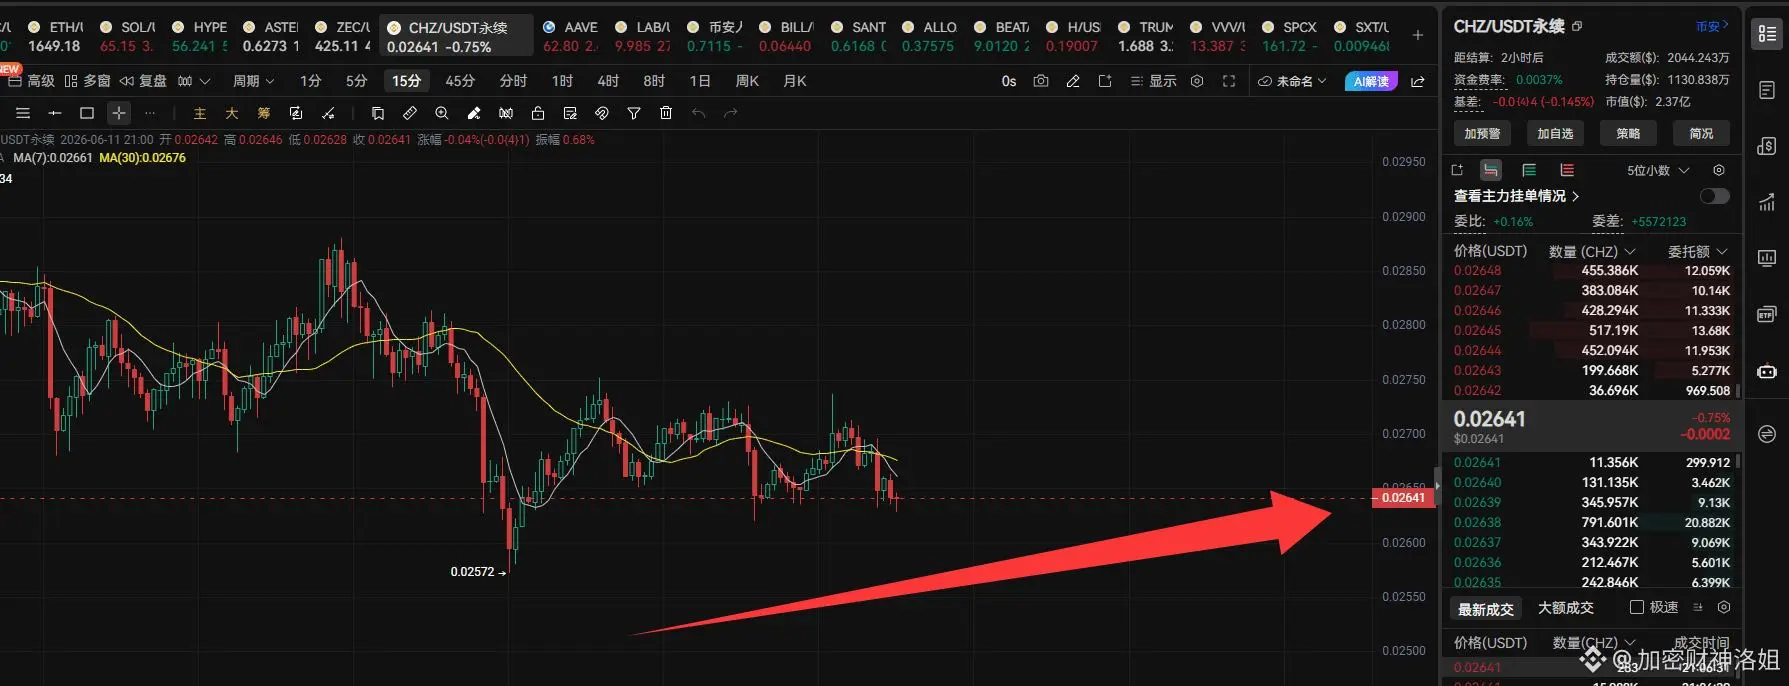Open order book settings gear
The height and width of the screenshot is (686, 1789).
pos(1719,170)
